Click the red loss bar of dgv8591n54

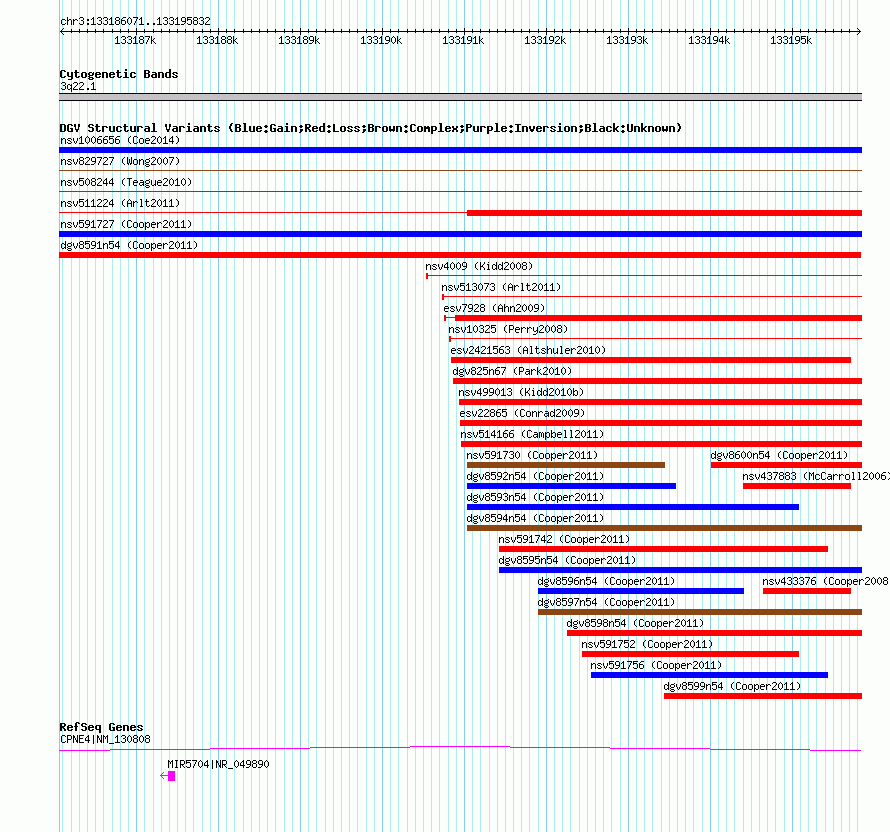tap(460, 255)
